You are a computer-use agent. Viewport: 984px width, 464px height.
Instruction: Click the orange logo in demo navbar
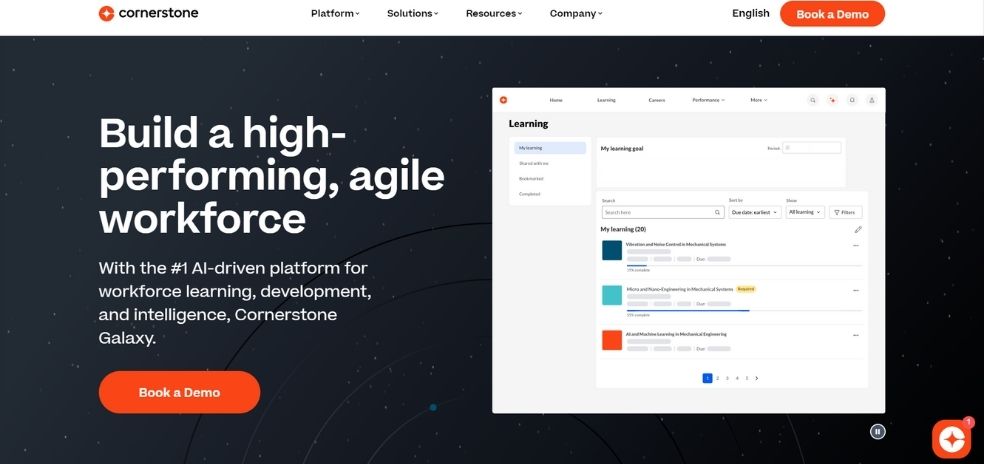pos(503,100)
